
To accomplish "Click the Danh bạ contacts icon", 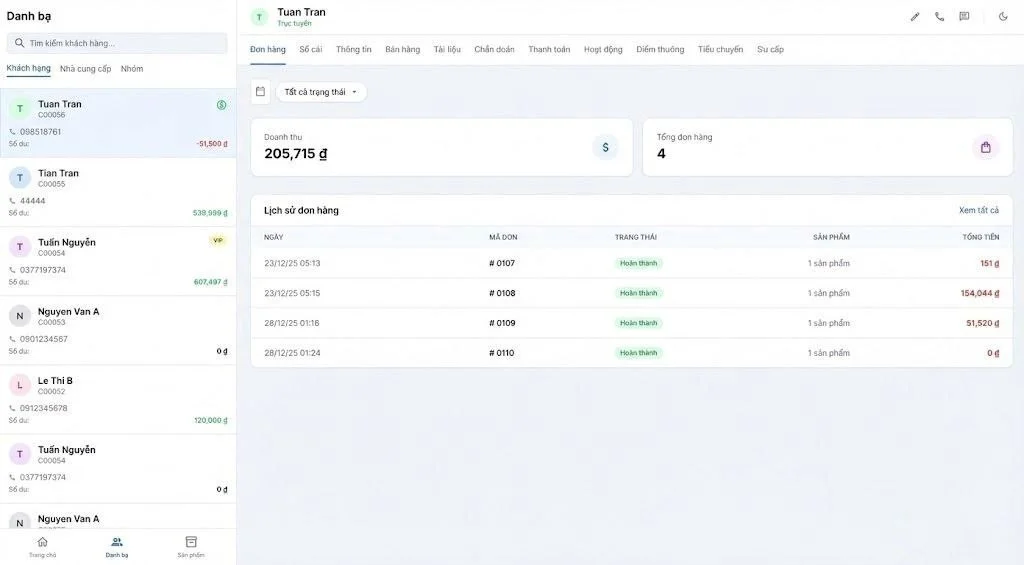I will [x=117, y=545].
